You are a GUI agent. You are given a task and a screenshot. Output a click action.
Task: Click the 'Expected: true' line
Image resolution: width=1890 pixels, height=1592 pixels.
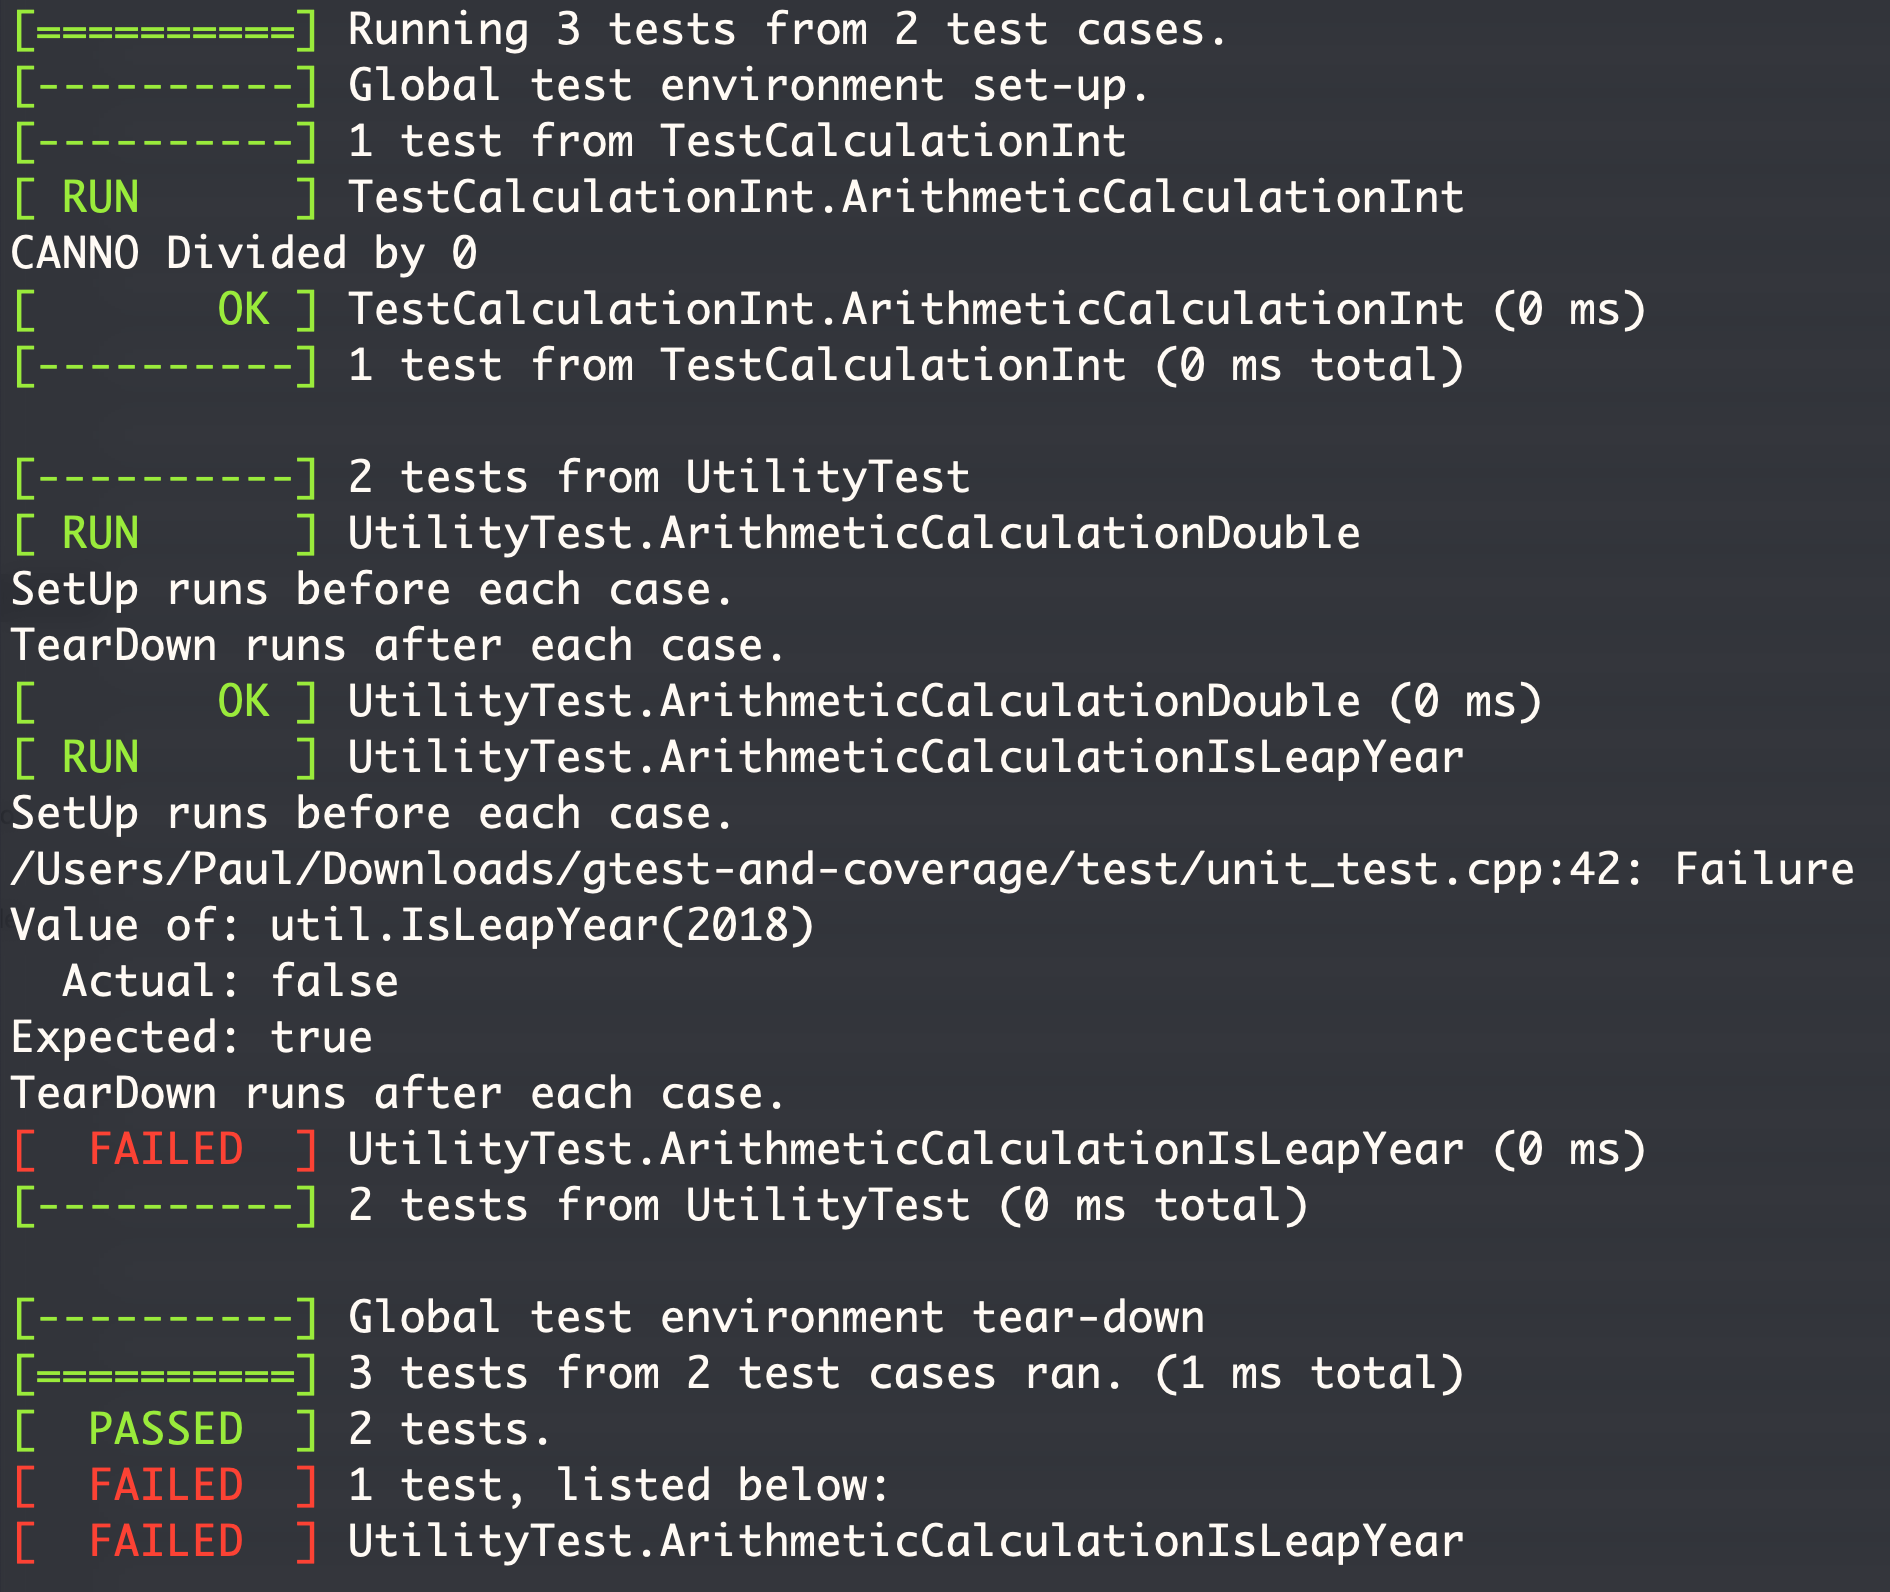(x=192, y=1037)
